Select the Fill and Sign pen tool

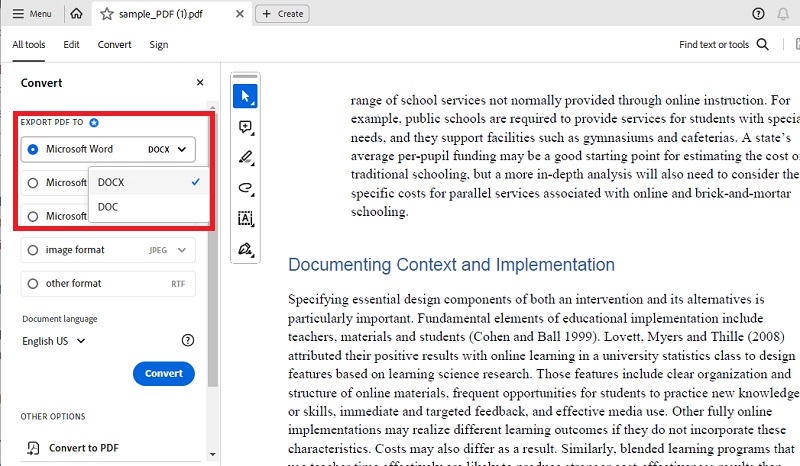(245, 249)
